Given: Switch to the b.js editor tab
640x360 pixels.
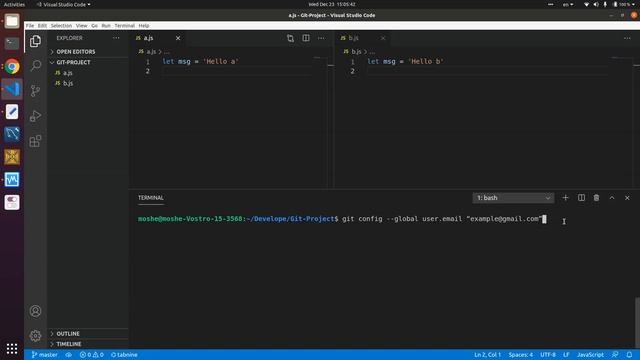Looking at the screenshot, I should (x=362, y=38).
